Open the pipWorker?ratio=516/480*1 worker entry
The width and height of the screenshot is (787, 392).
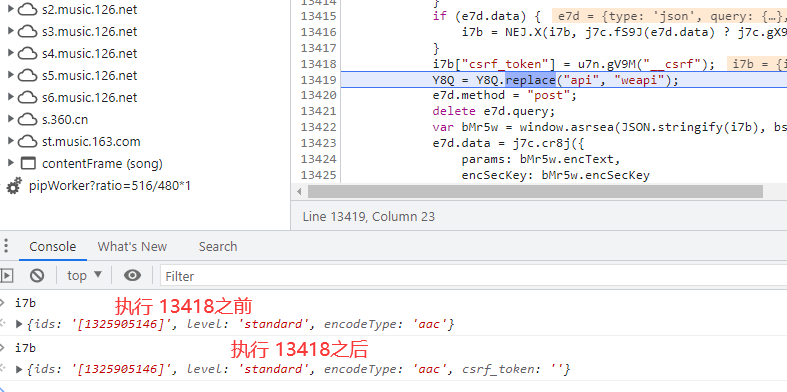[109, 186]
